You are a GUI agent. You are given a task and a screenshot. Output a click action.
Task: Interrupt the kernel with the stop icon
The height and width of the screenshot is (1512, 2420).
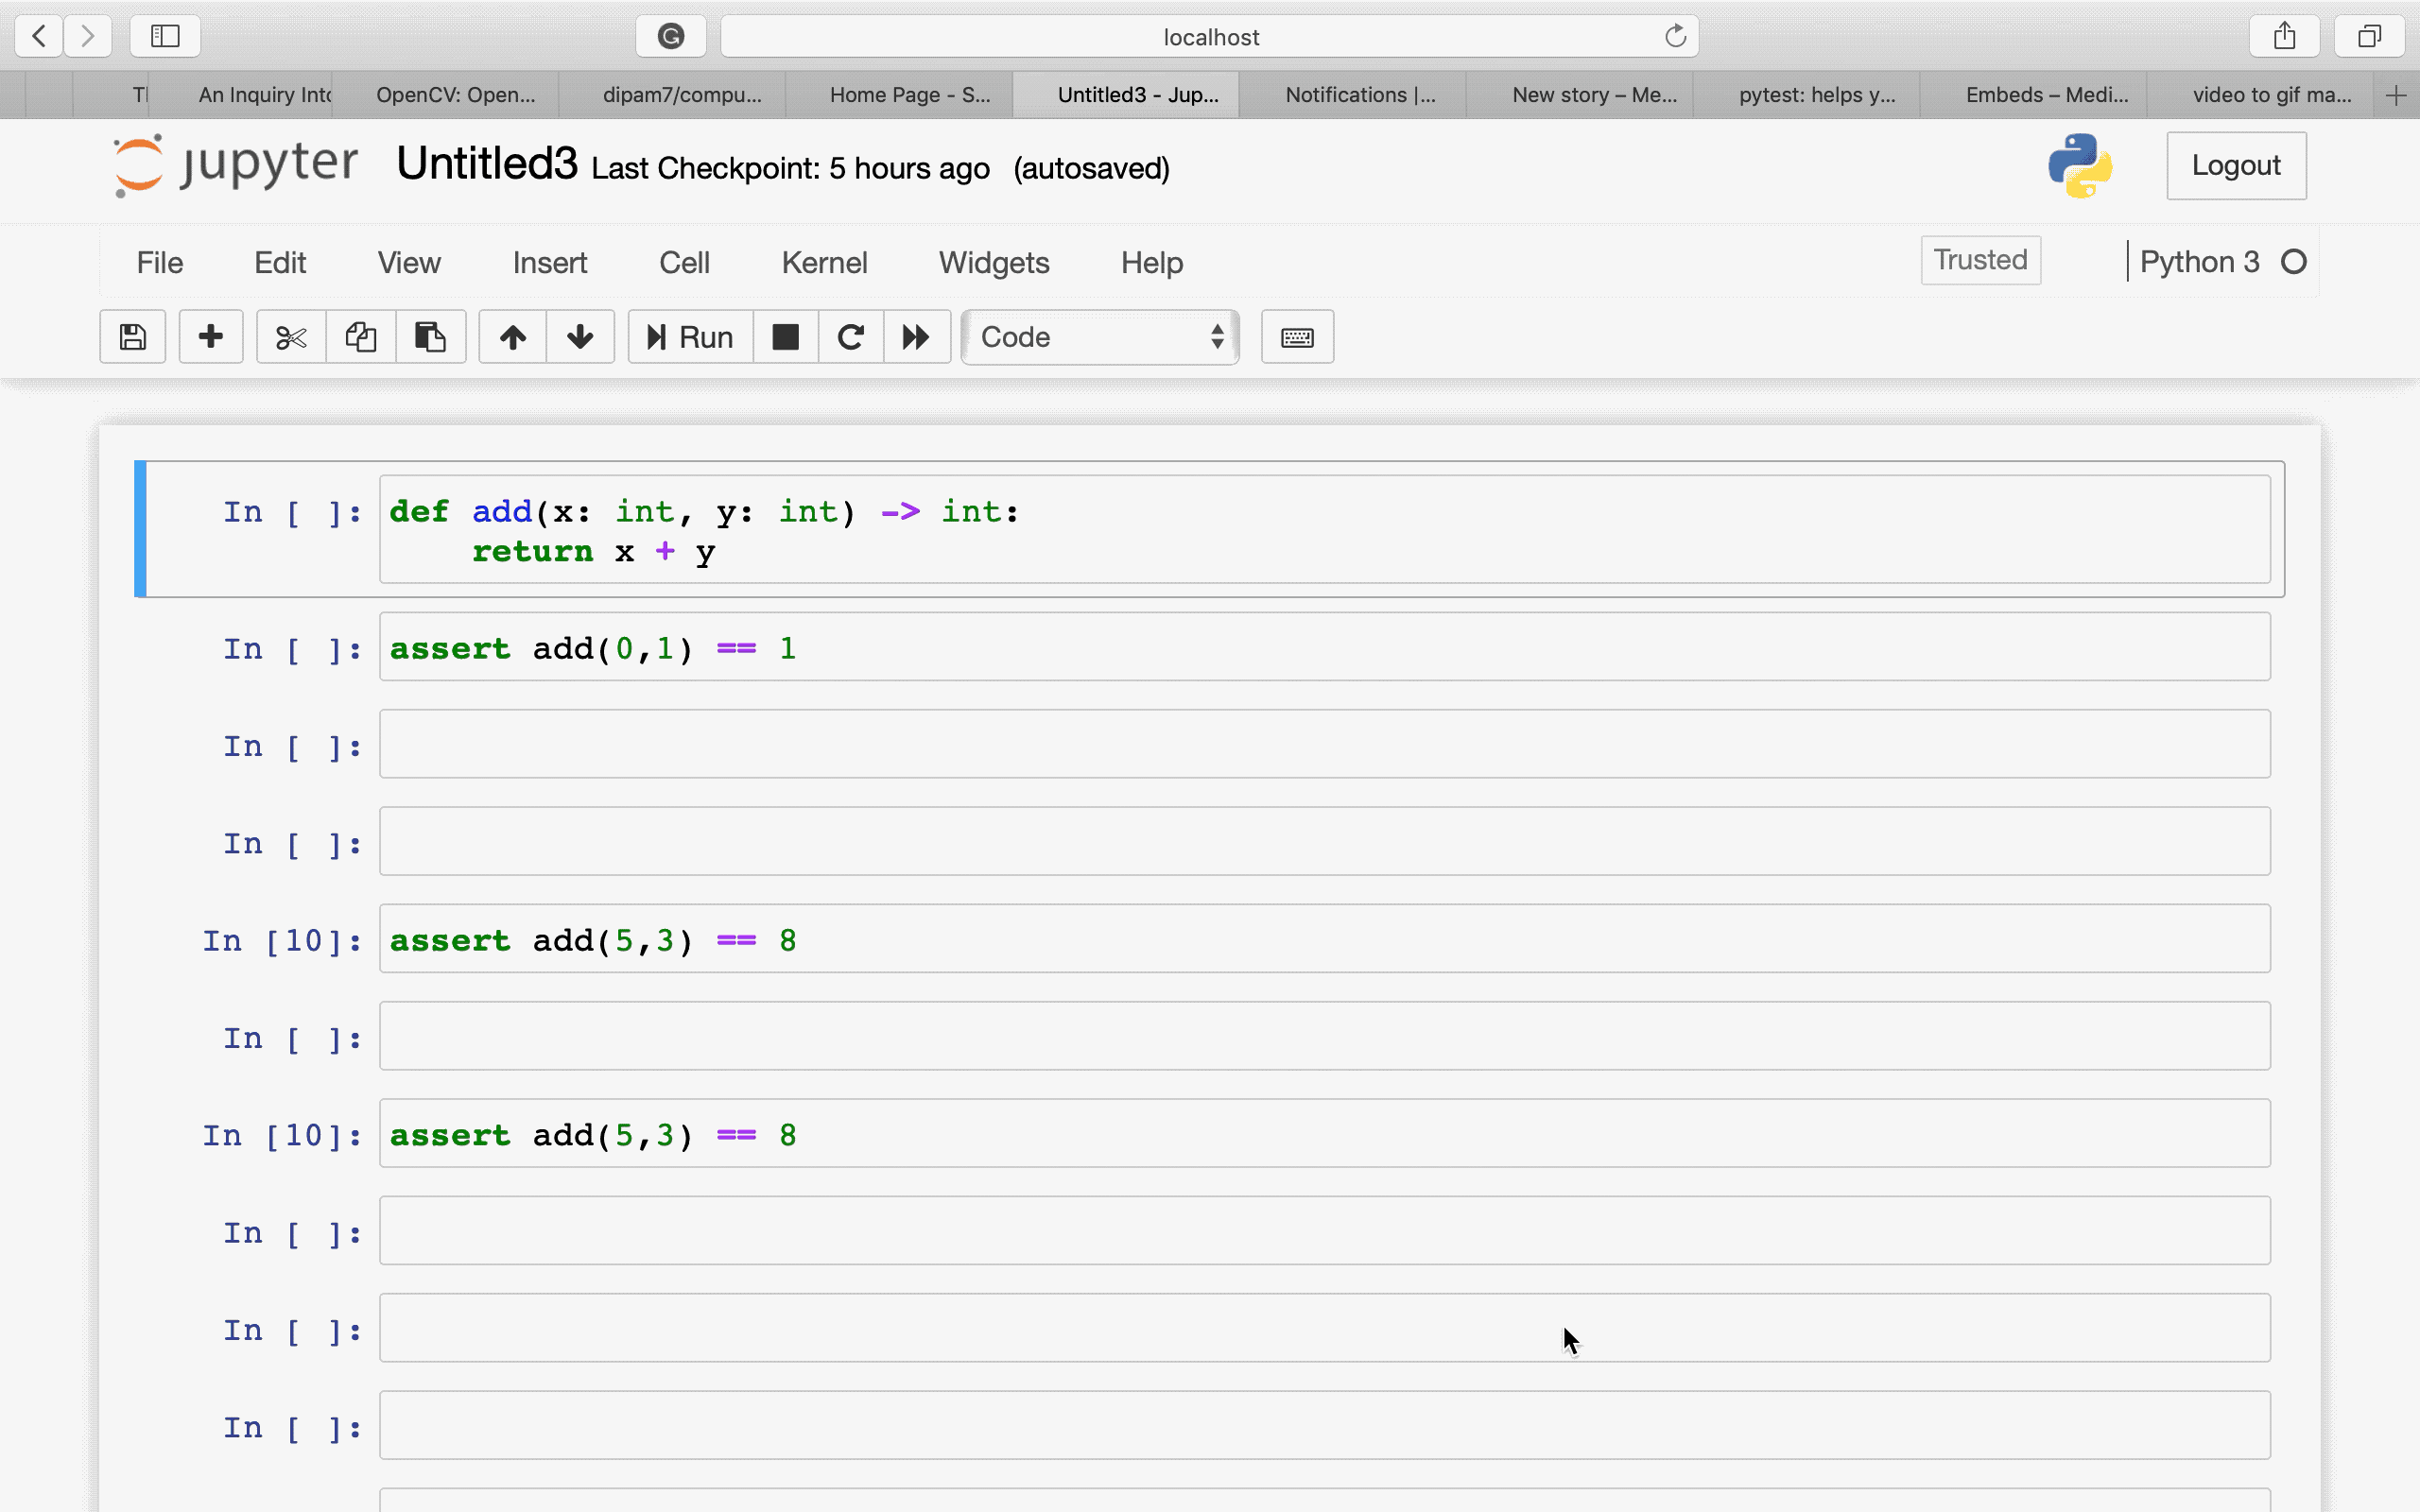click(785, 337)
